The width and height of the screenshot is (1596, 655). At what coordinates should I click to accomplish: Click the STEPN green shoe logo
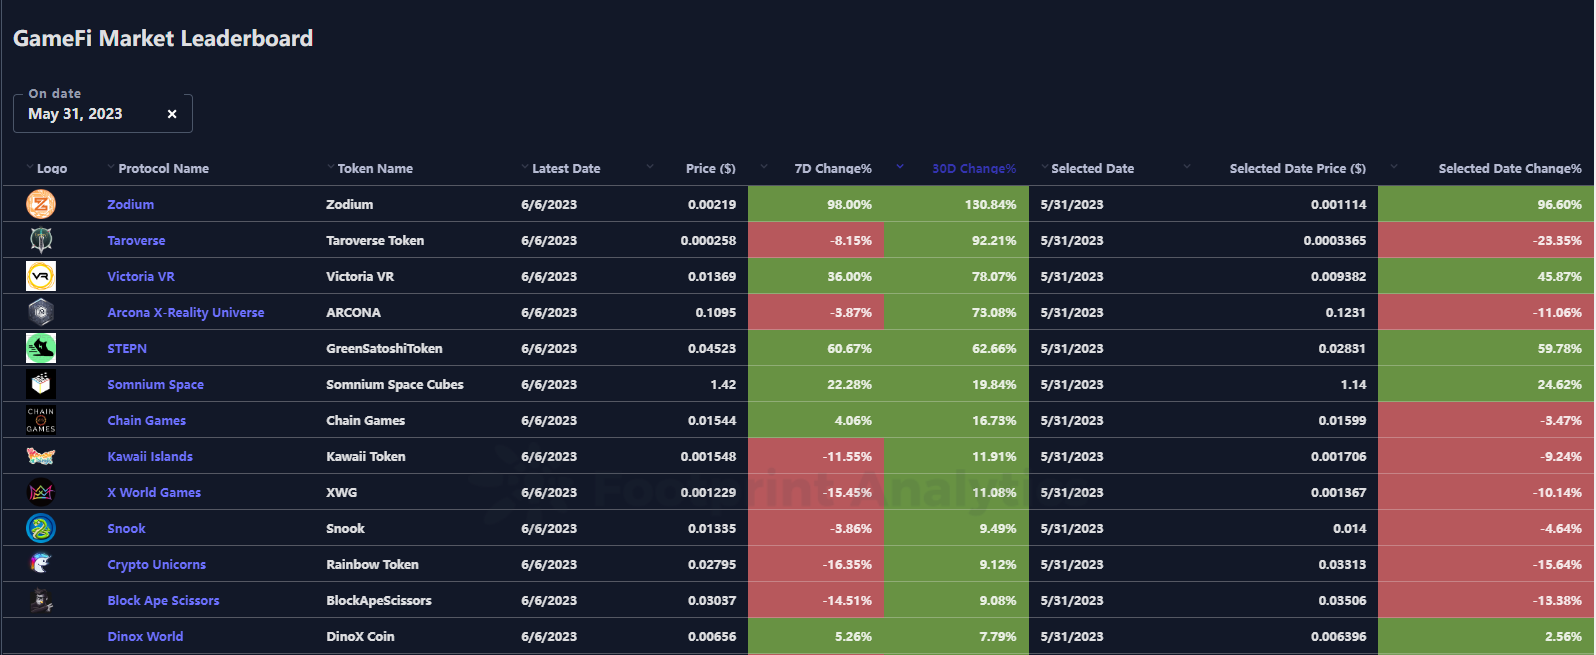coord(41,348)
